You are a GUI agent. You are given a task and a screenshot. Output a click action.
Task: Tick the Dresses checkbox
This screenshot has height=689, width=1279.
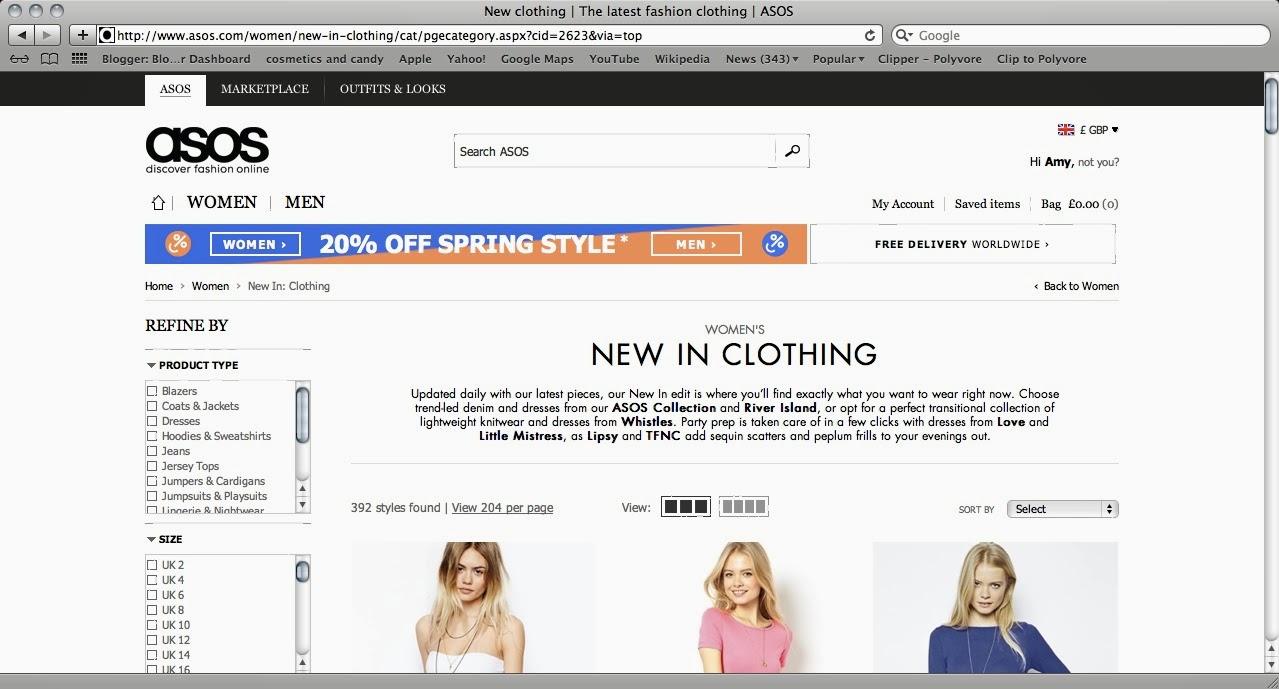click(x=152, y=421)
